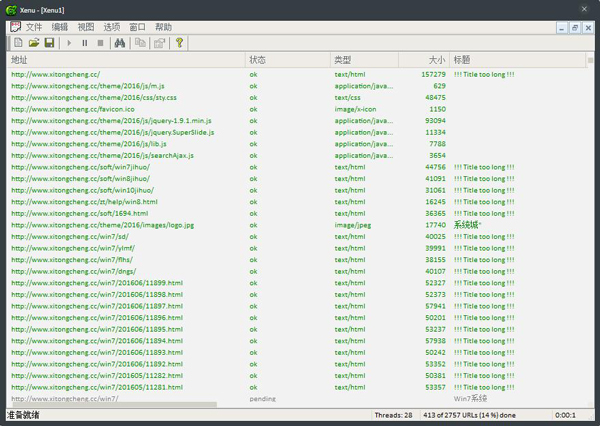Click the horizontal scrollbar thumb

pyautogui.click(x=114, y=405)
